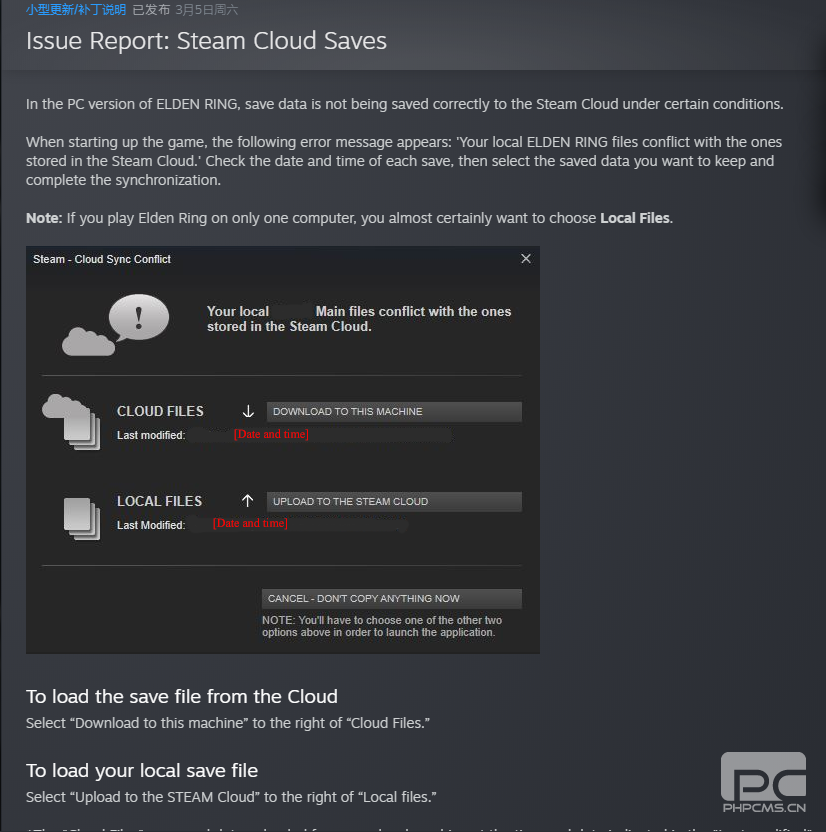
Task: Choose Cancel - Don't Copy Anything Now
Action: 393,599
